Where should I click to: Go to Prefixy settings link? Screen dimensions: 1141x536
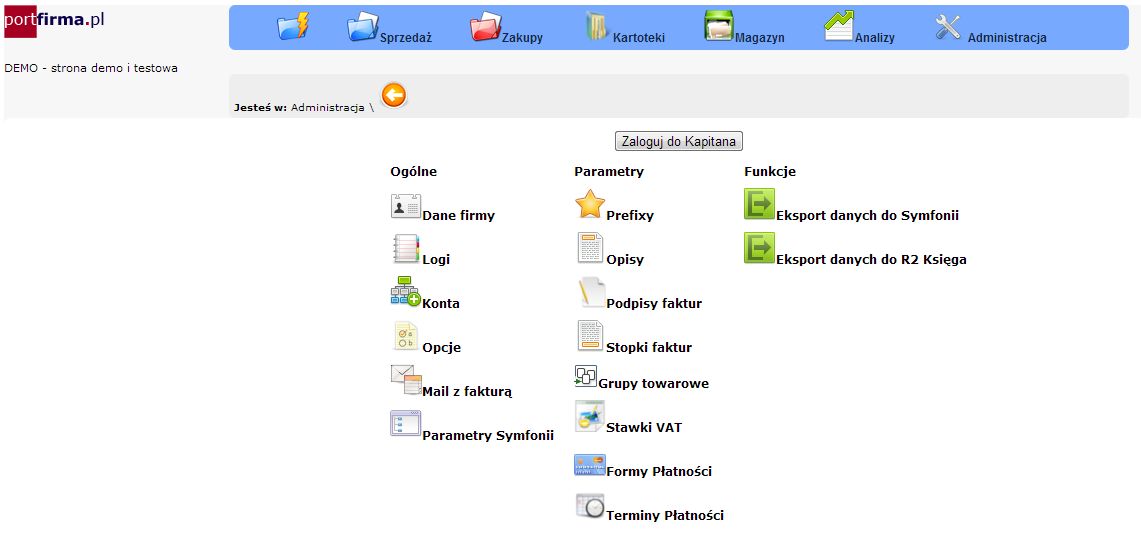[x=630, y=216]
